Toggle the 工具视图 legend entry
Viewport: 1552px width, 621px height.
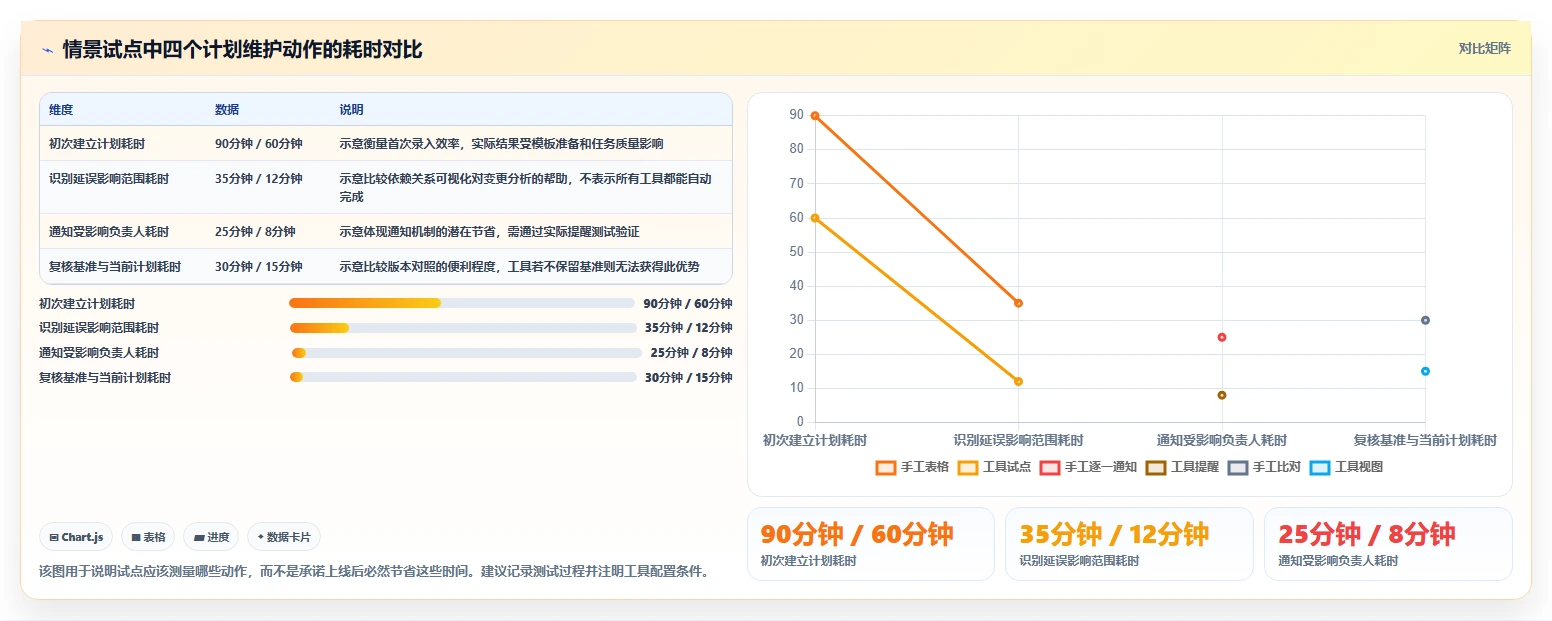tap(1346, 467)
